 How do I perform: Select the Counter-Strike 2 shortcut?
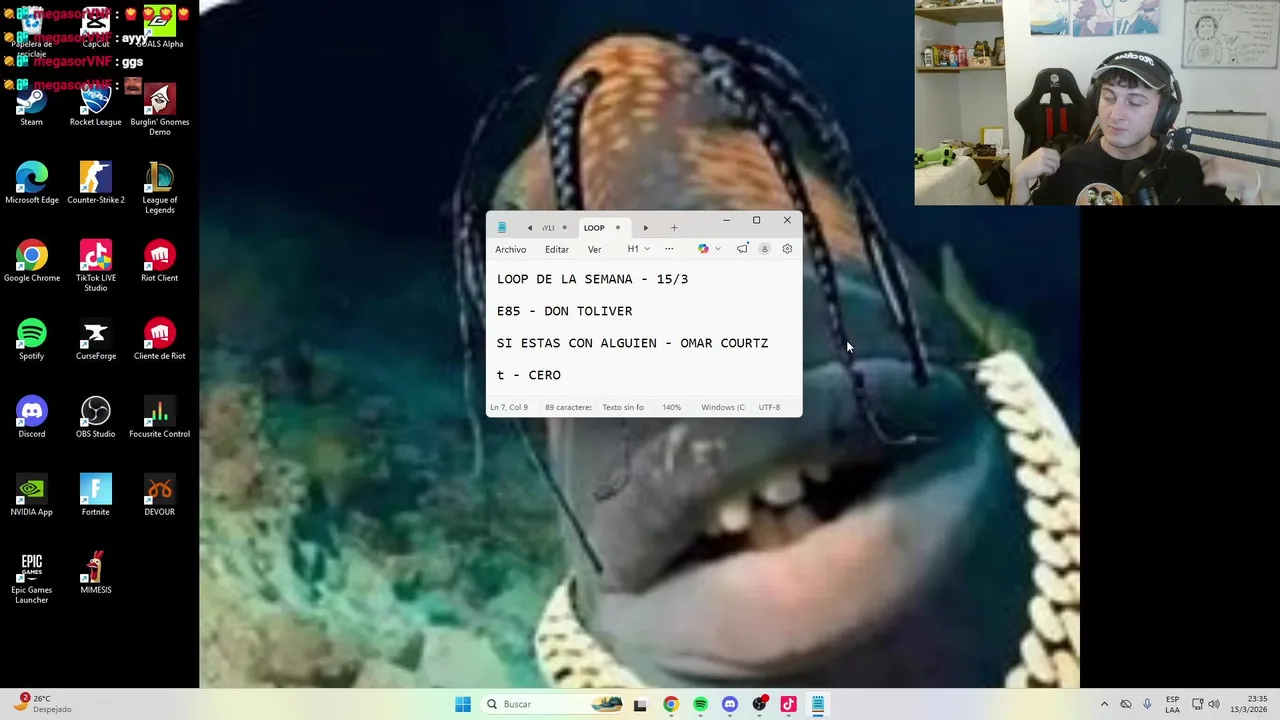95,183
